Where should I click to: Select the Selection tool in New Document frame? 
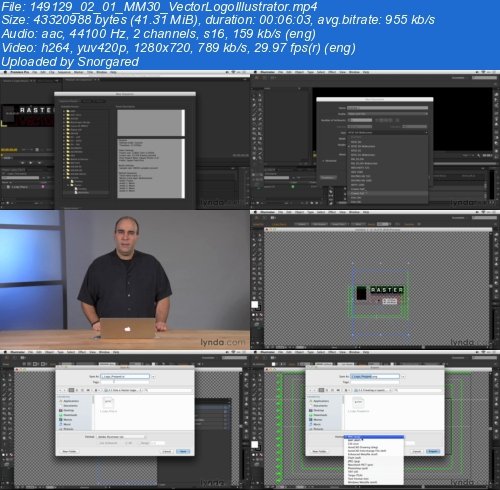pyautogui.click(x=254, y=95)
